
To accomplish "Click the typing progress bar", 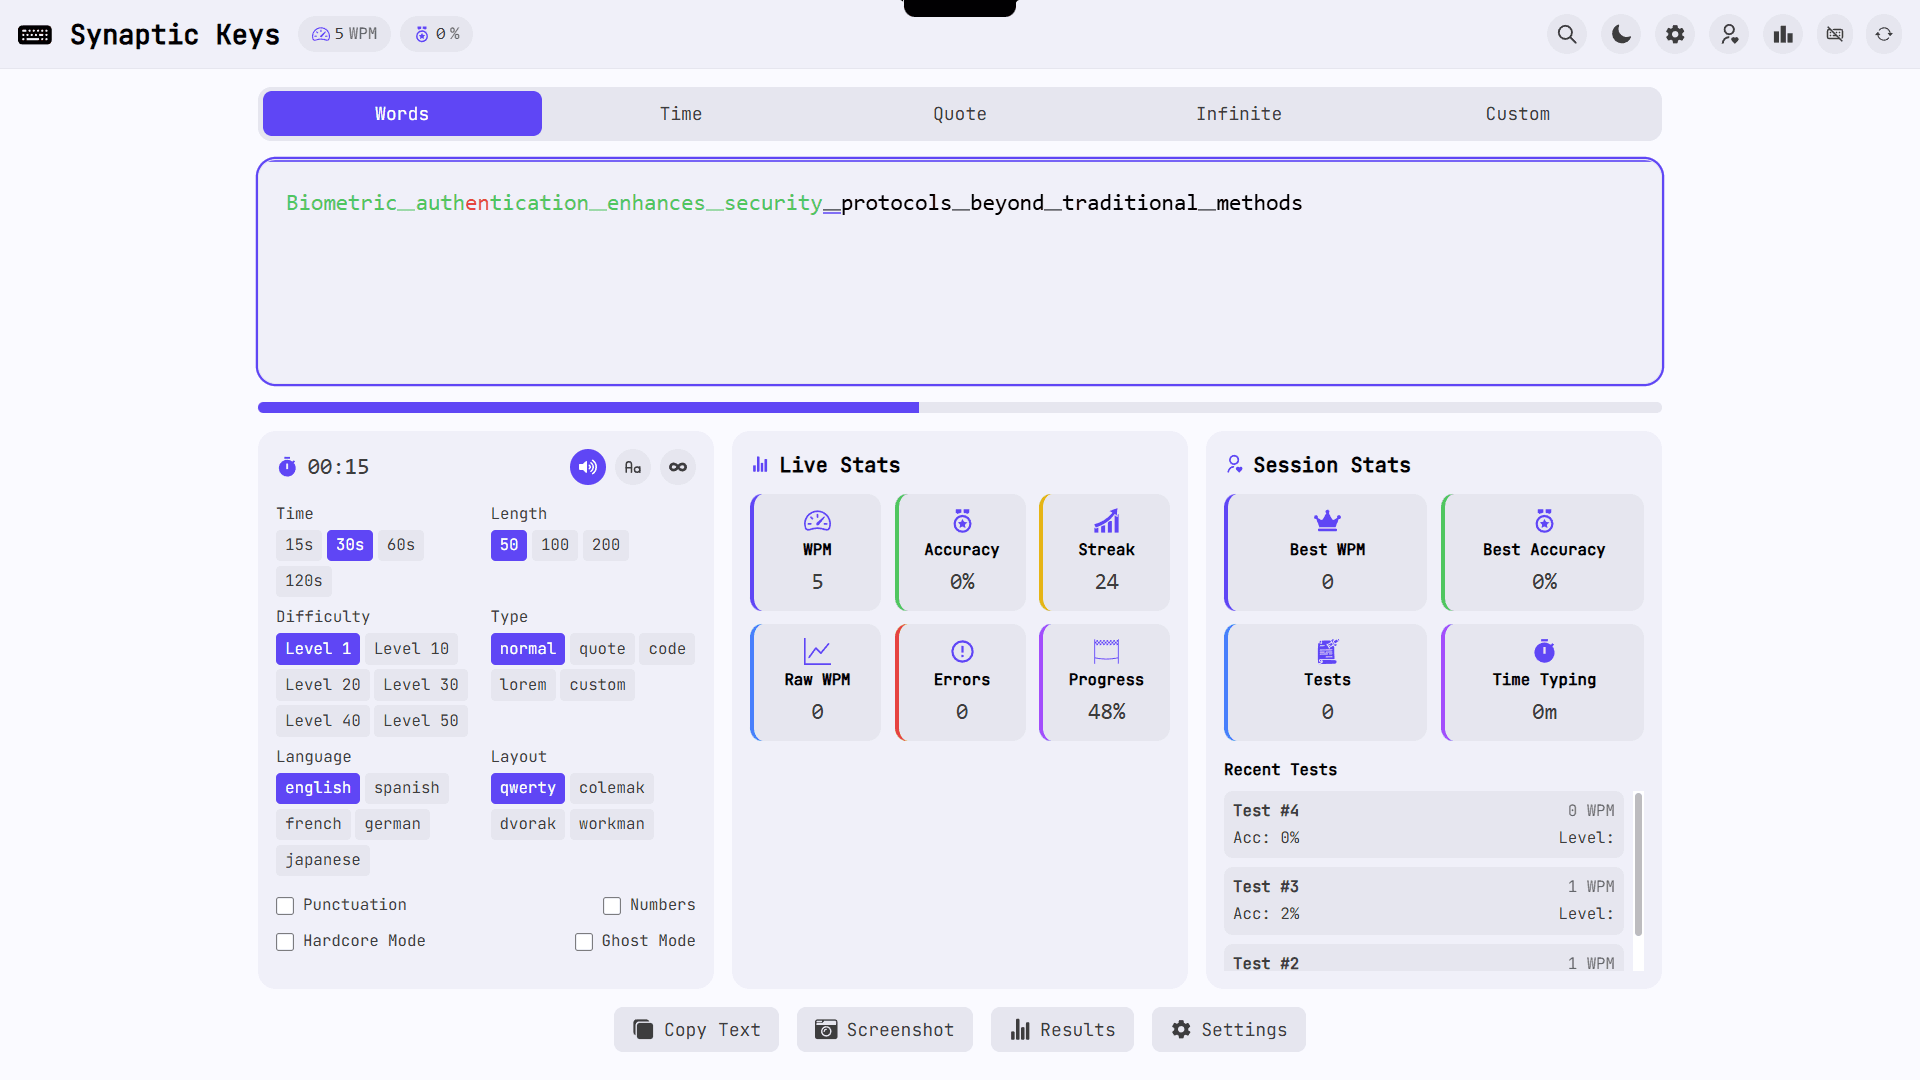I will pos(960,408).
